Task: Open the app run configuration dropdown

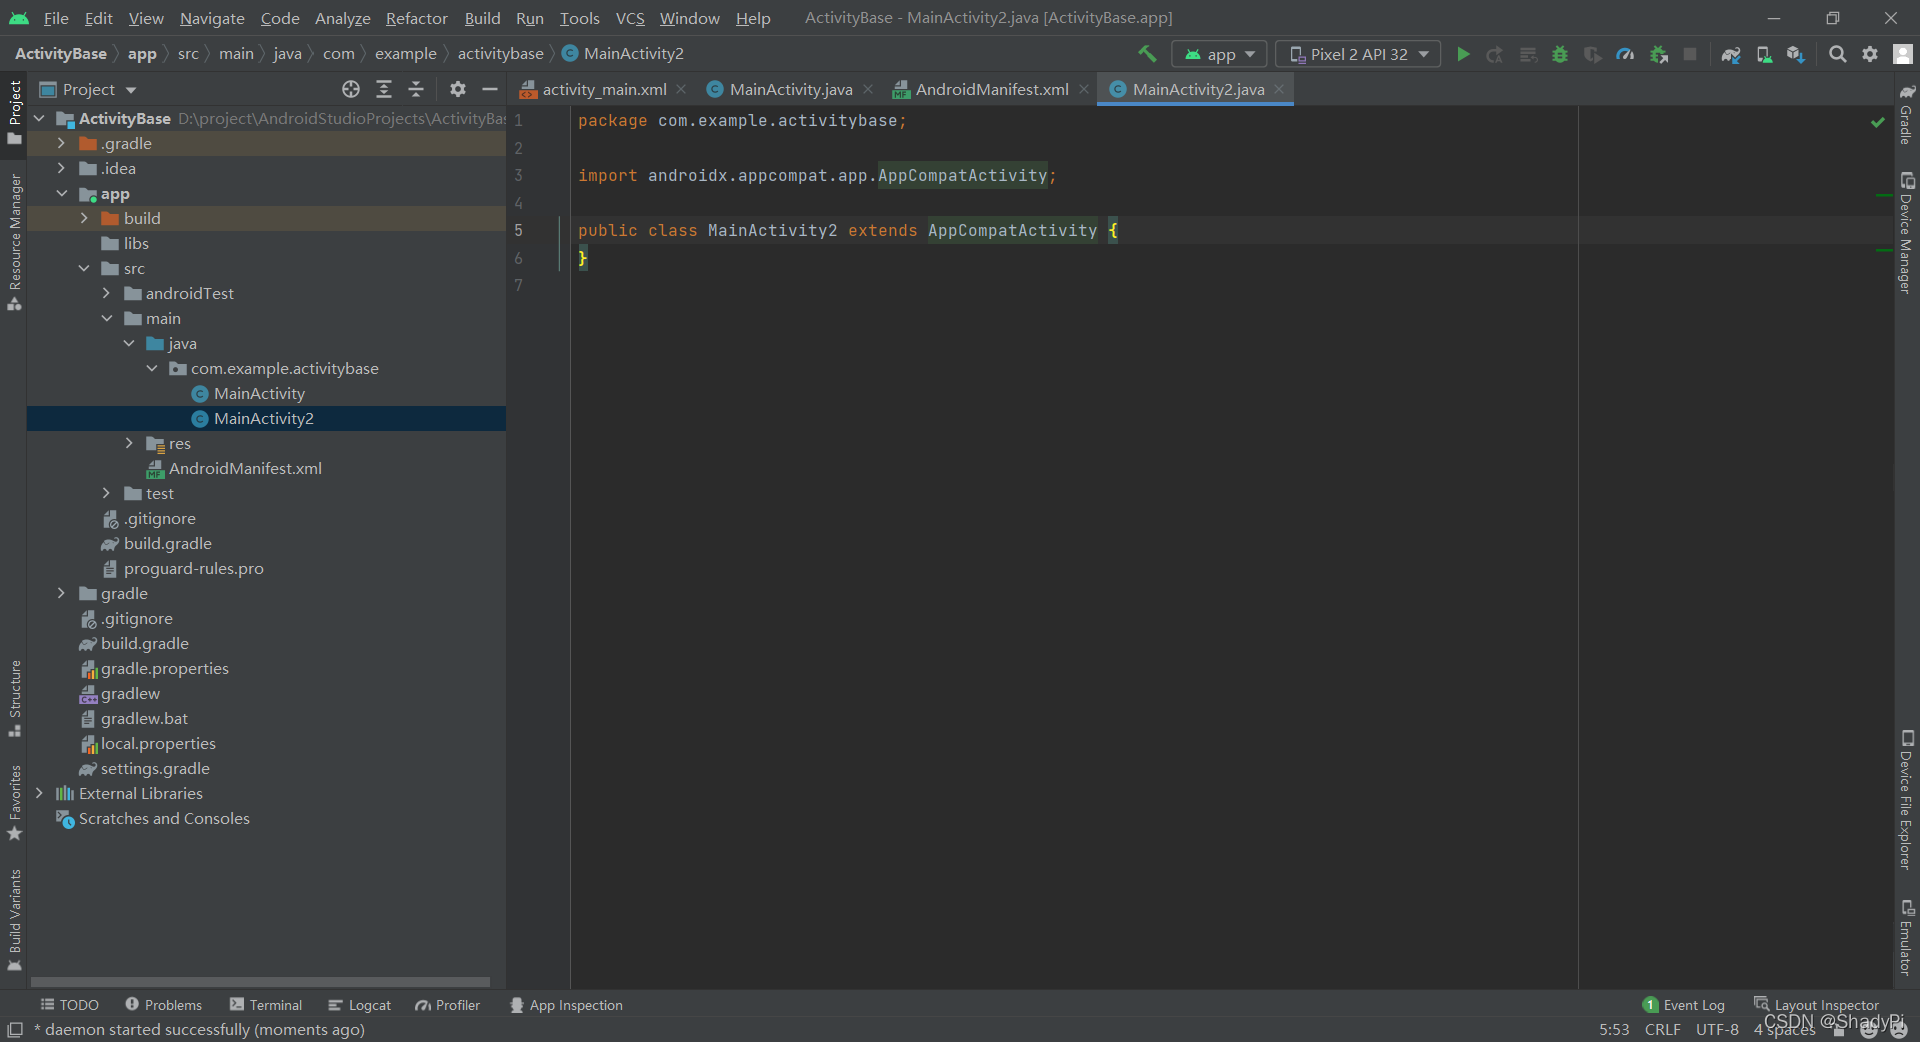Action: (x=1220, y=54)
